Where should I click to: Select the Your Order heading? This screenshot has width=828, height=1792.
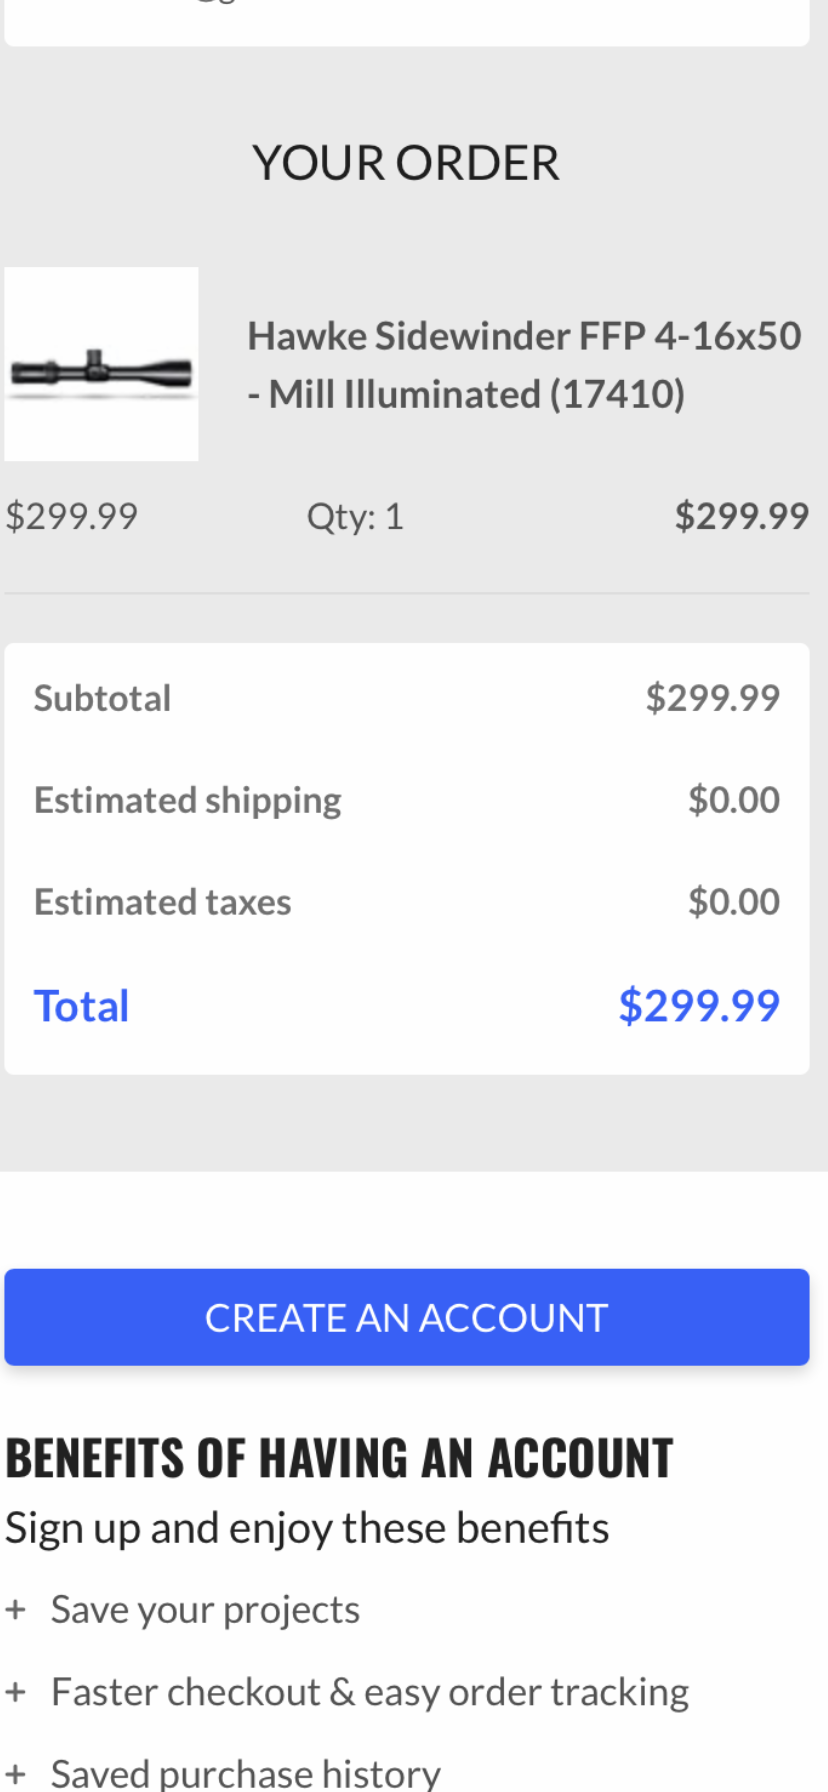click(x=406, y=163)
